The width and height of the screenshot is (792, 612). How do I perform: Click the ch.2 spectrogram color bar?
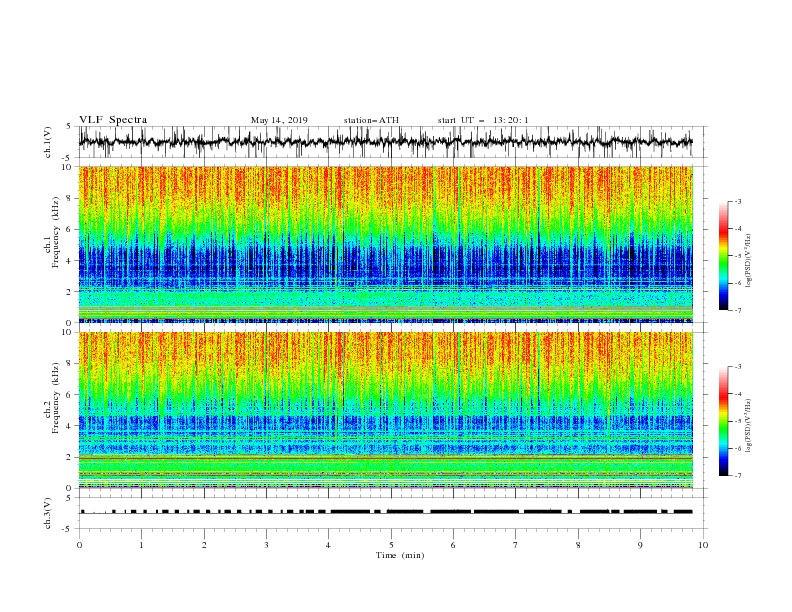tap(723, 421)
